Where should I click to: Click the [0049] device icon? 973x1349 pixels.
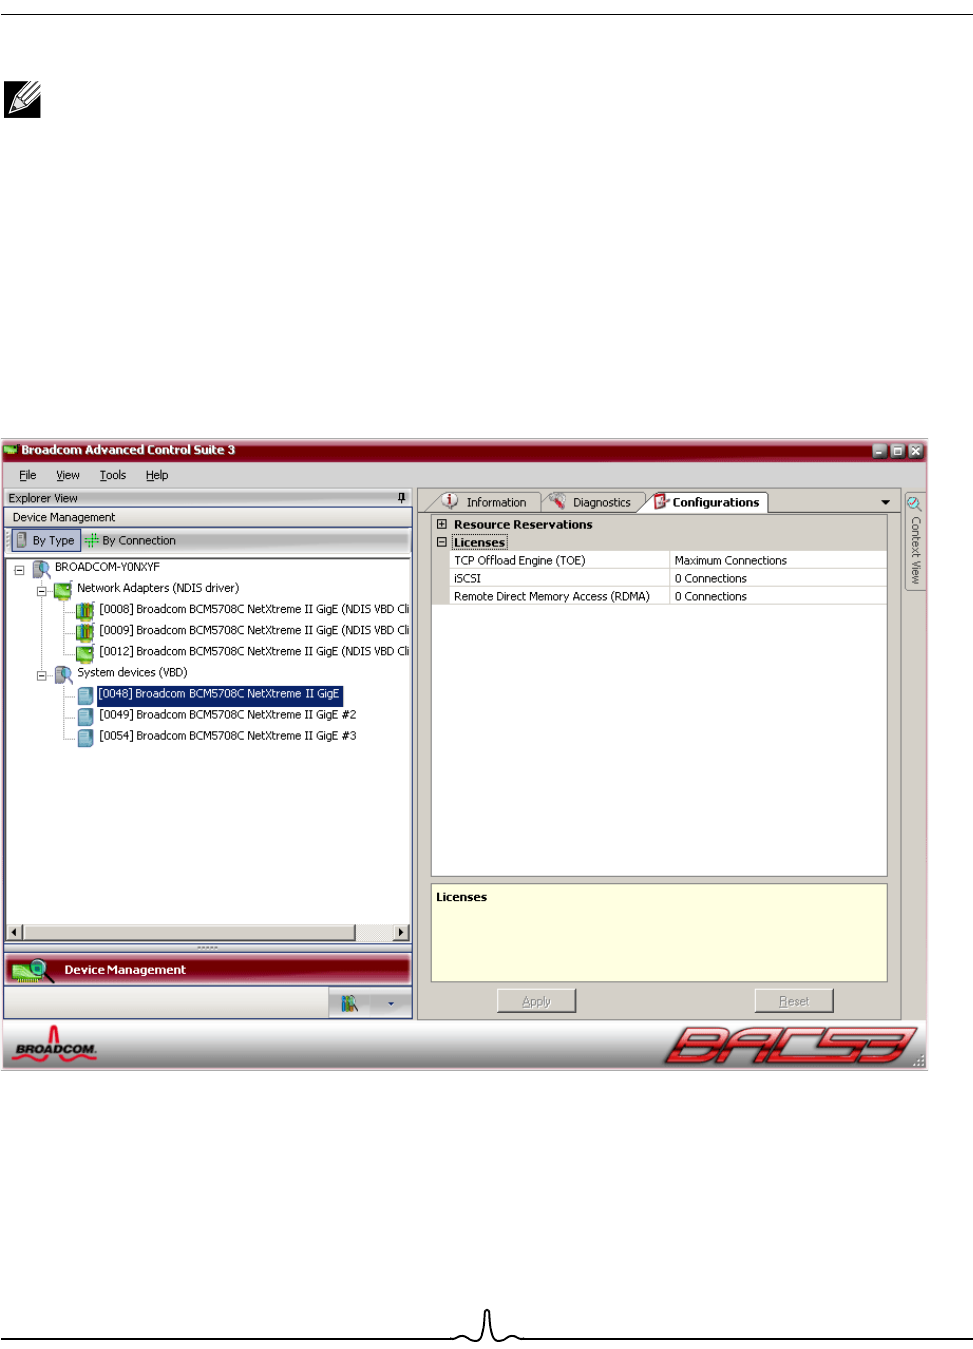pyautogui.click(x=86, y=716)
